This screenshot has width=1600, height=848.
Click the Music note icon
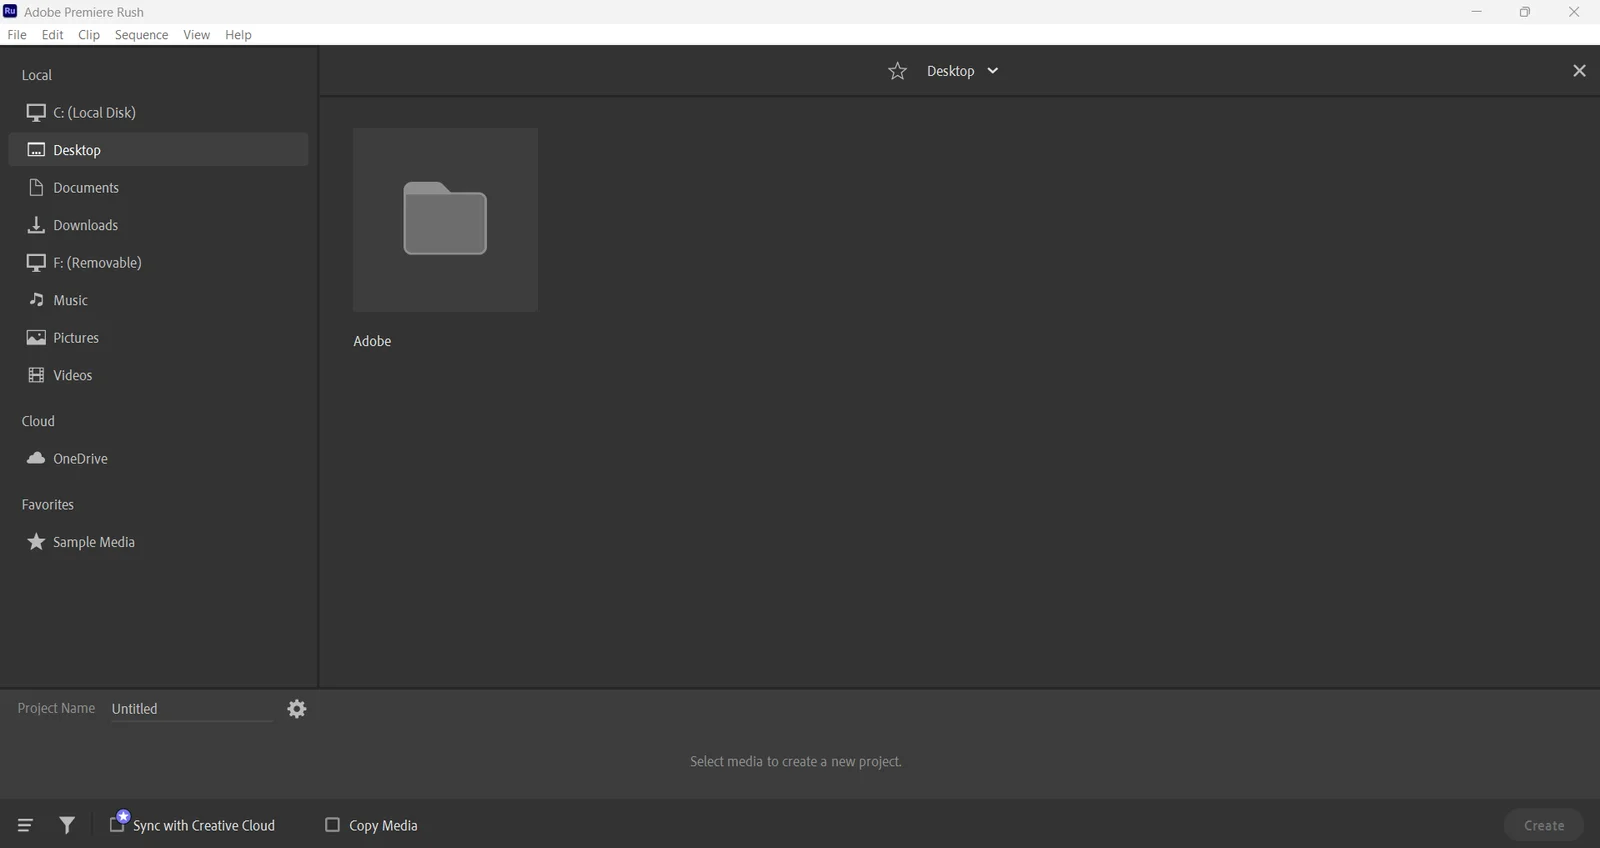coord(36,300)
